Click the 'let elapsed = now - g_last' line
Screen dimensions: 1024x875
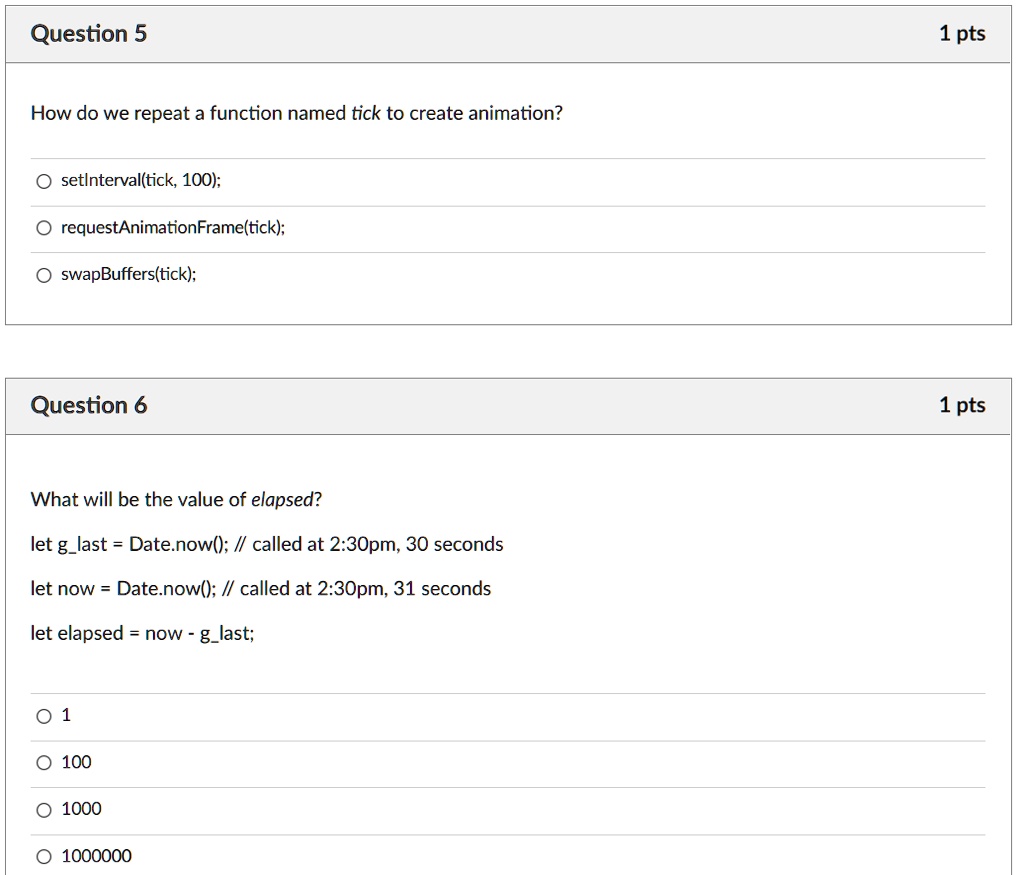142,633
